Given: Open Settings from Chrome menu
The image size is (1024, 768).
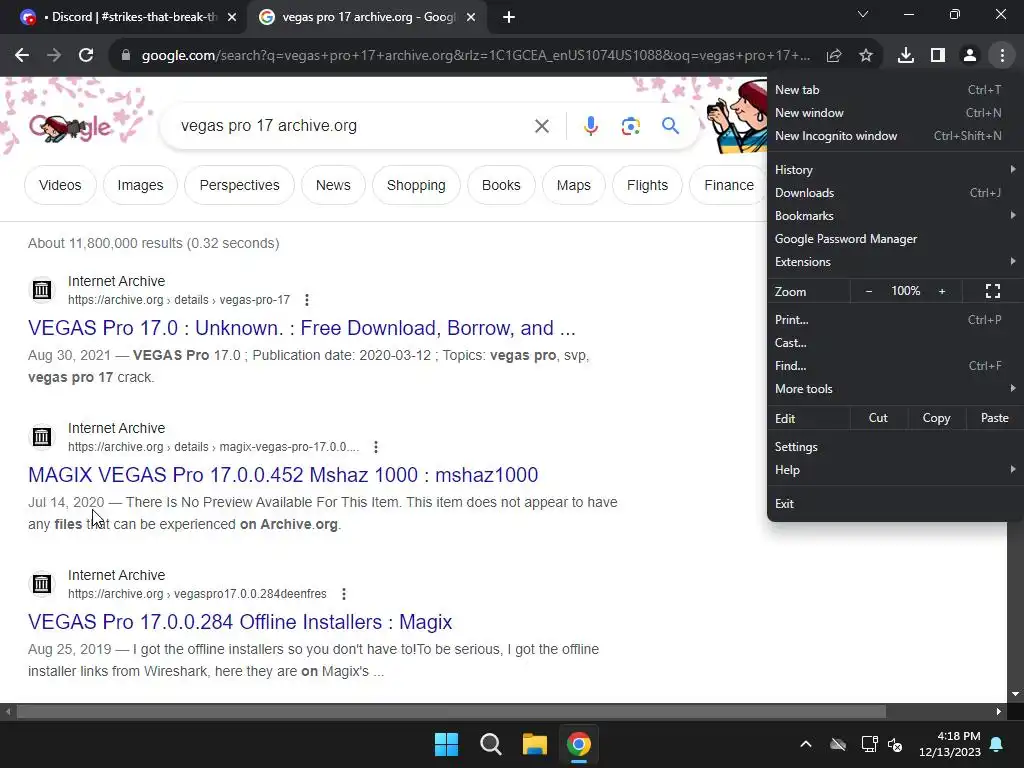Looking at the screenshot, I should 895,447.
